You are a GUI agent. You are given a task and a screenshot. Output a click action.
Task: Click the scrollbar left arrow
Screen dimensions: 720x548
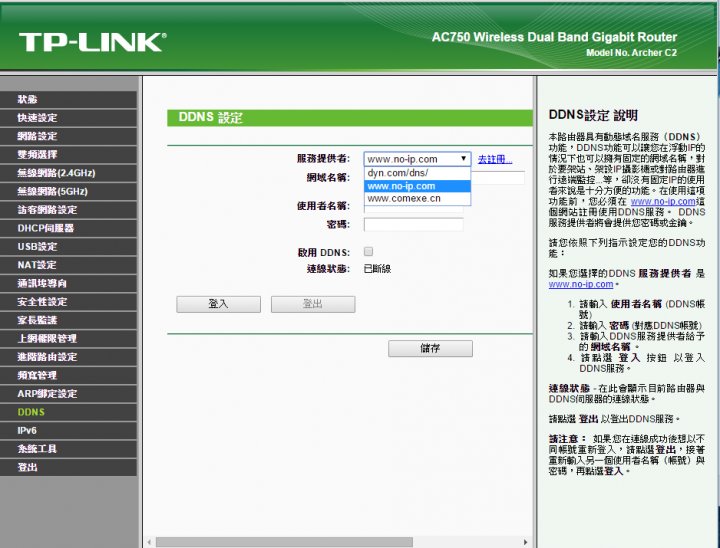(149, 542)
